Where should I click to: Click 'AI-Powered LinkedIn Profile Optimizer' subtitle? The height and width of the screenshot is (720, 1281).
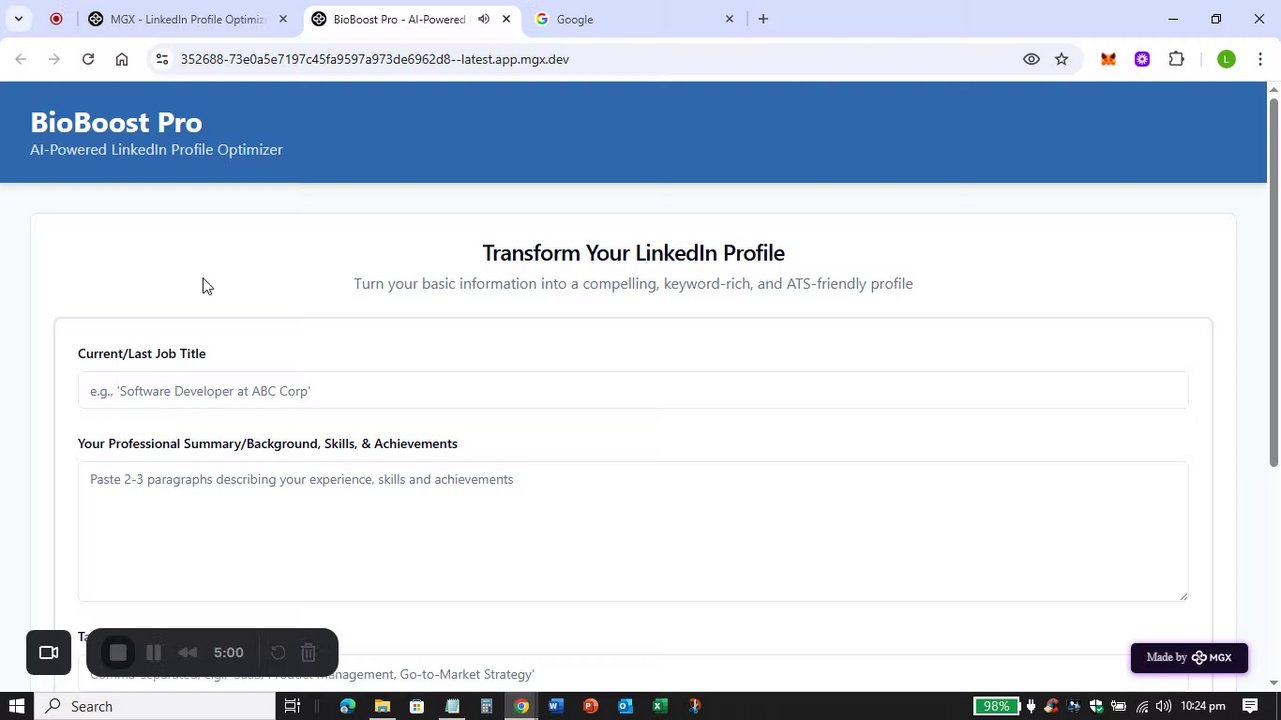point(156,150)
